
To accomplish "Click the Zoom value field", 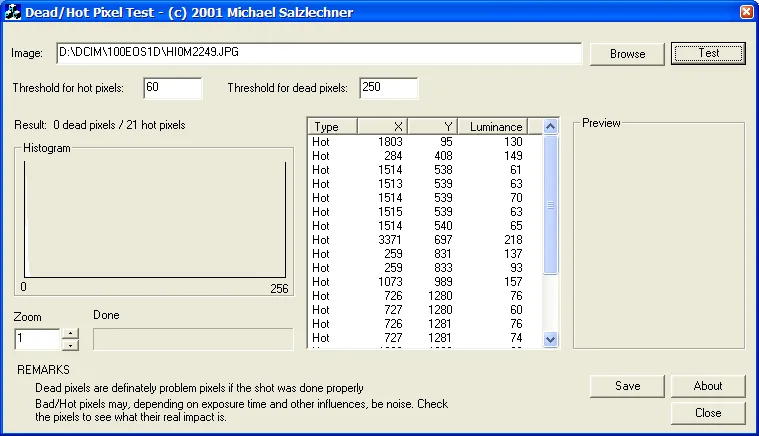I will pyautogui.click(x=38, y=339).
